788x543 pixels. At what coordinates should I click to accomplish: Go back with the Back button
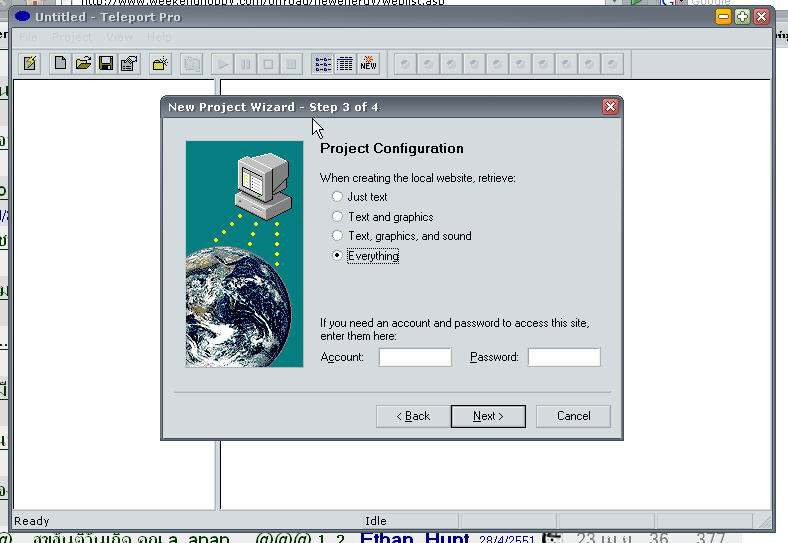tap(413, 416)
